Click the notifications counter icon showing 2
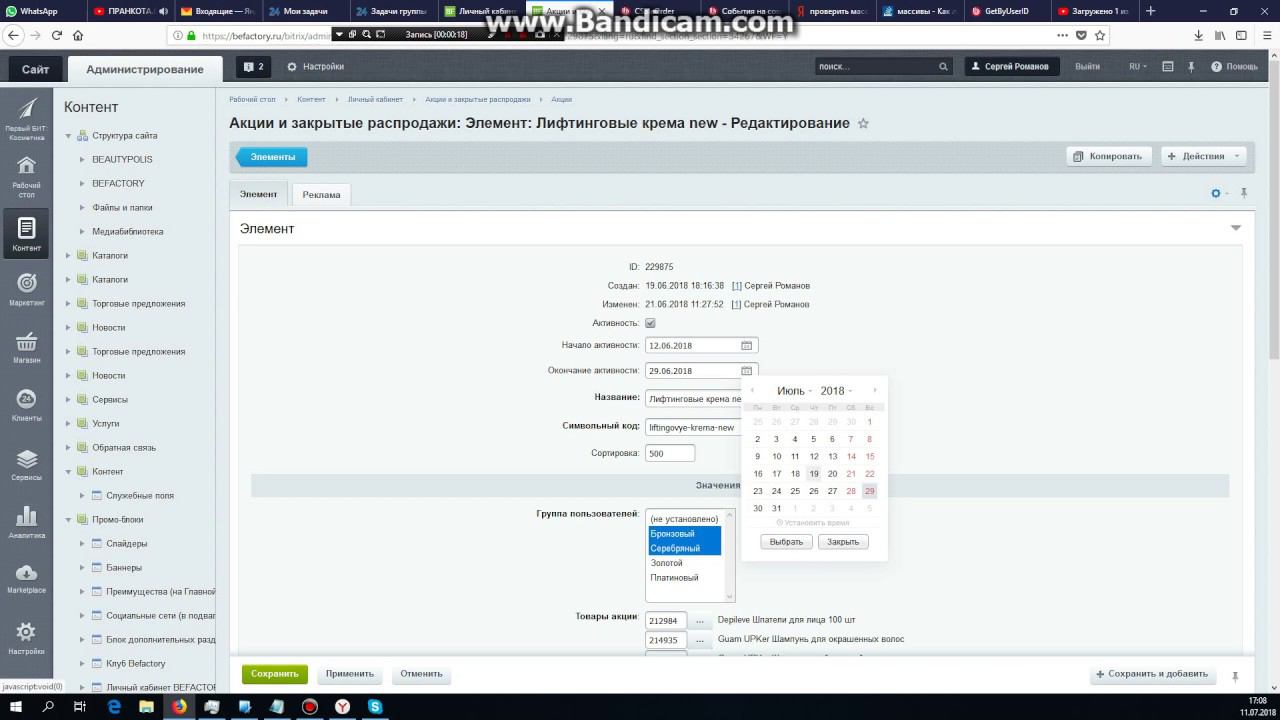The height and width of the screenshot is (720, 1280). (254, 67)
